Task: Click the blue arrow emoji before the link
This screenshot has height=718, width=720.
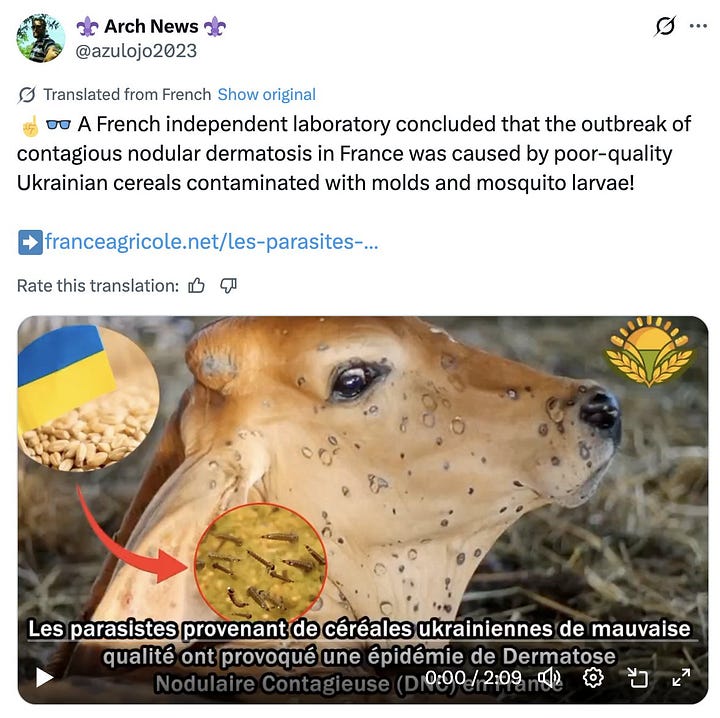Action: tap(30, 242)
